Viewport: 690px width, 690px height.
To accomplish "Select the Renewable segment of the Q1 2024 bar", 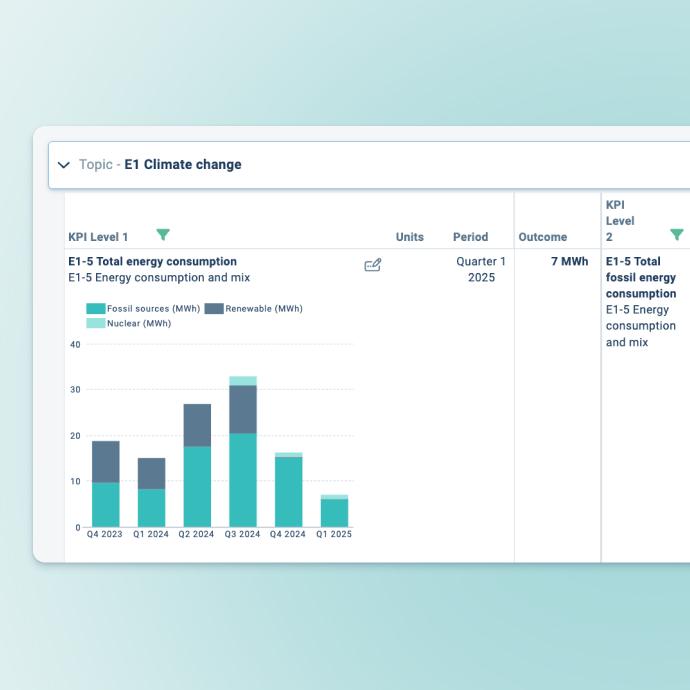I will (x=151, y=473).
